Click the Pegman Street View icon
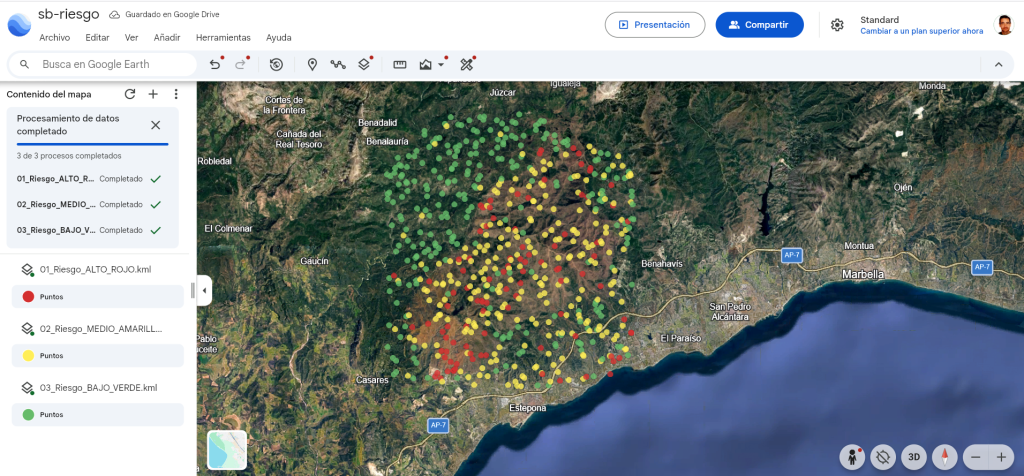 852,457
